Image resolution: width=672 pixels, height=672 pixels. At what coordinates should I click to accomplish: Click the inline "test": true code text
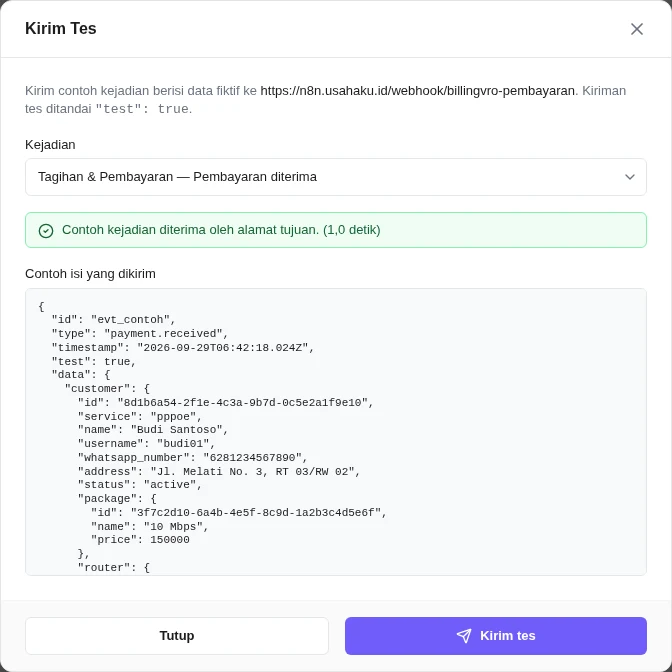(142, 109)
